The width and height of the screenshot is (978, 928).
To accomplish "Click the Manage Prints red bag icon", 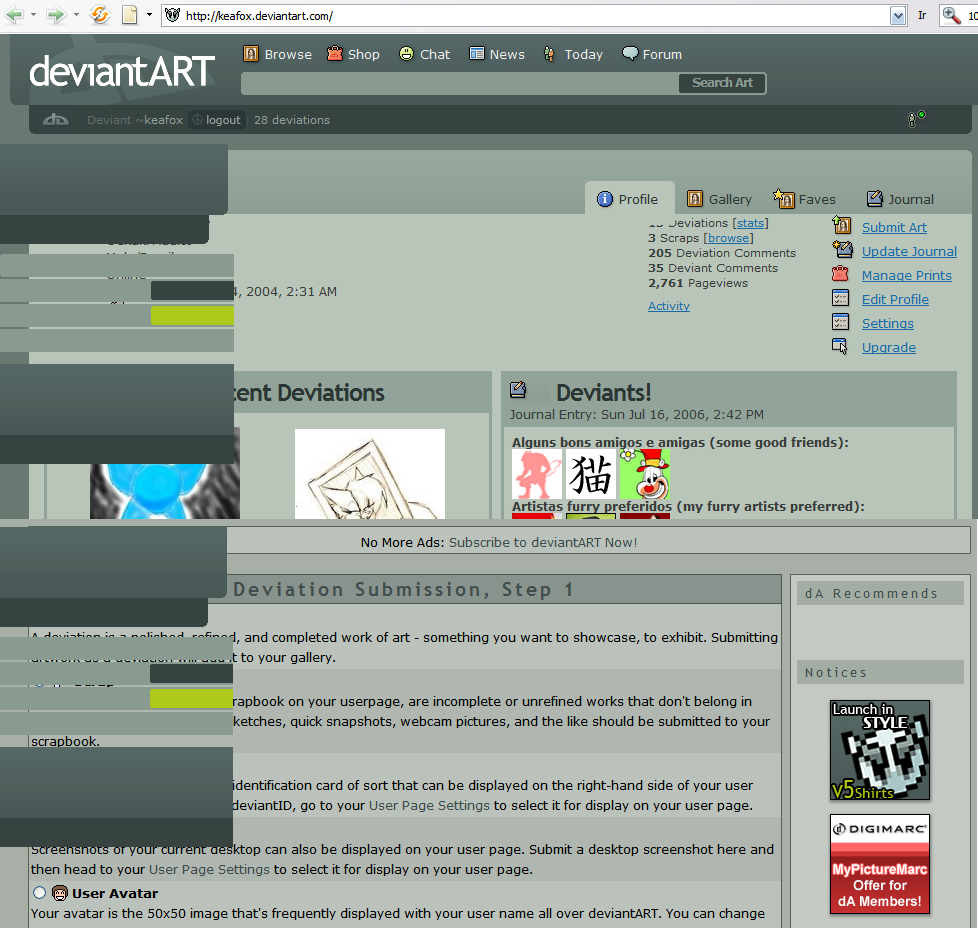I will coord(840,274).
